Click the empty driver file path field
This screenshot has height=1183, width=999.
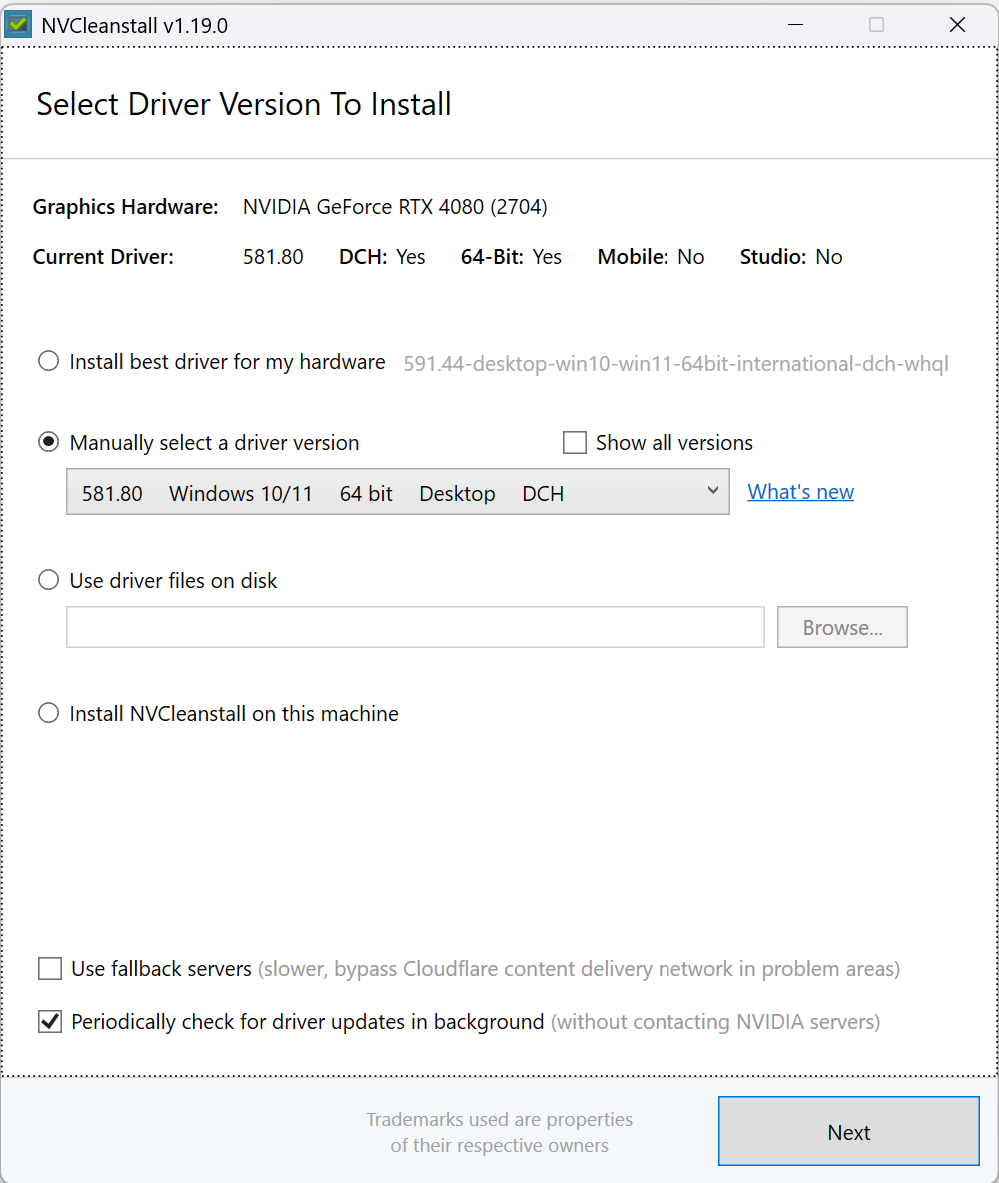tap(415, 627)
